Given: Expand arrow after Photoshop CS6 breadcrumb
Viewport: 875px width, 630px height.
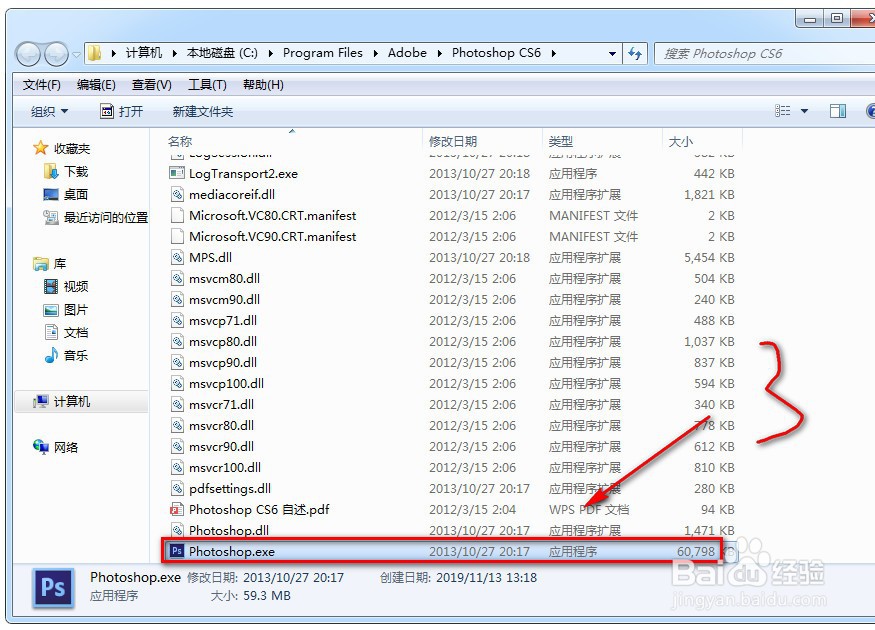Looking at the screenshot, I should point(554,54).
